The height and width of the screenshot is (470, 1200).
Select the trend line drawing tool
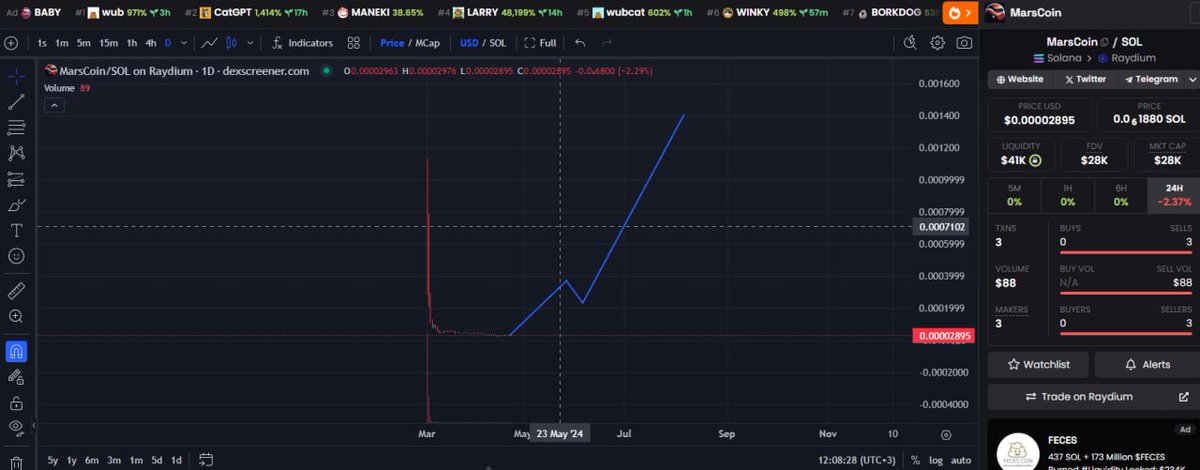pos(16,101)
